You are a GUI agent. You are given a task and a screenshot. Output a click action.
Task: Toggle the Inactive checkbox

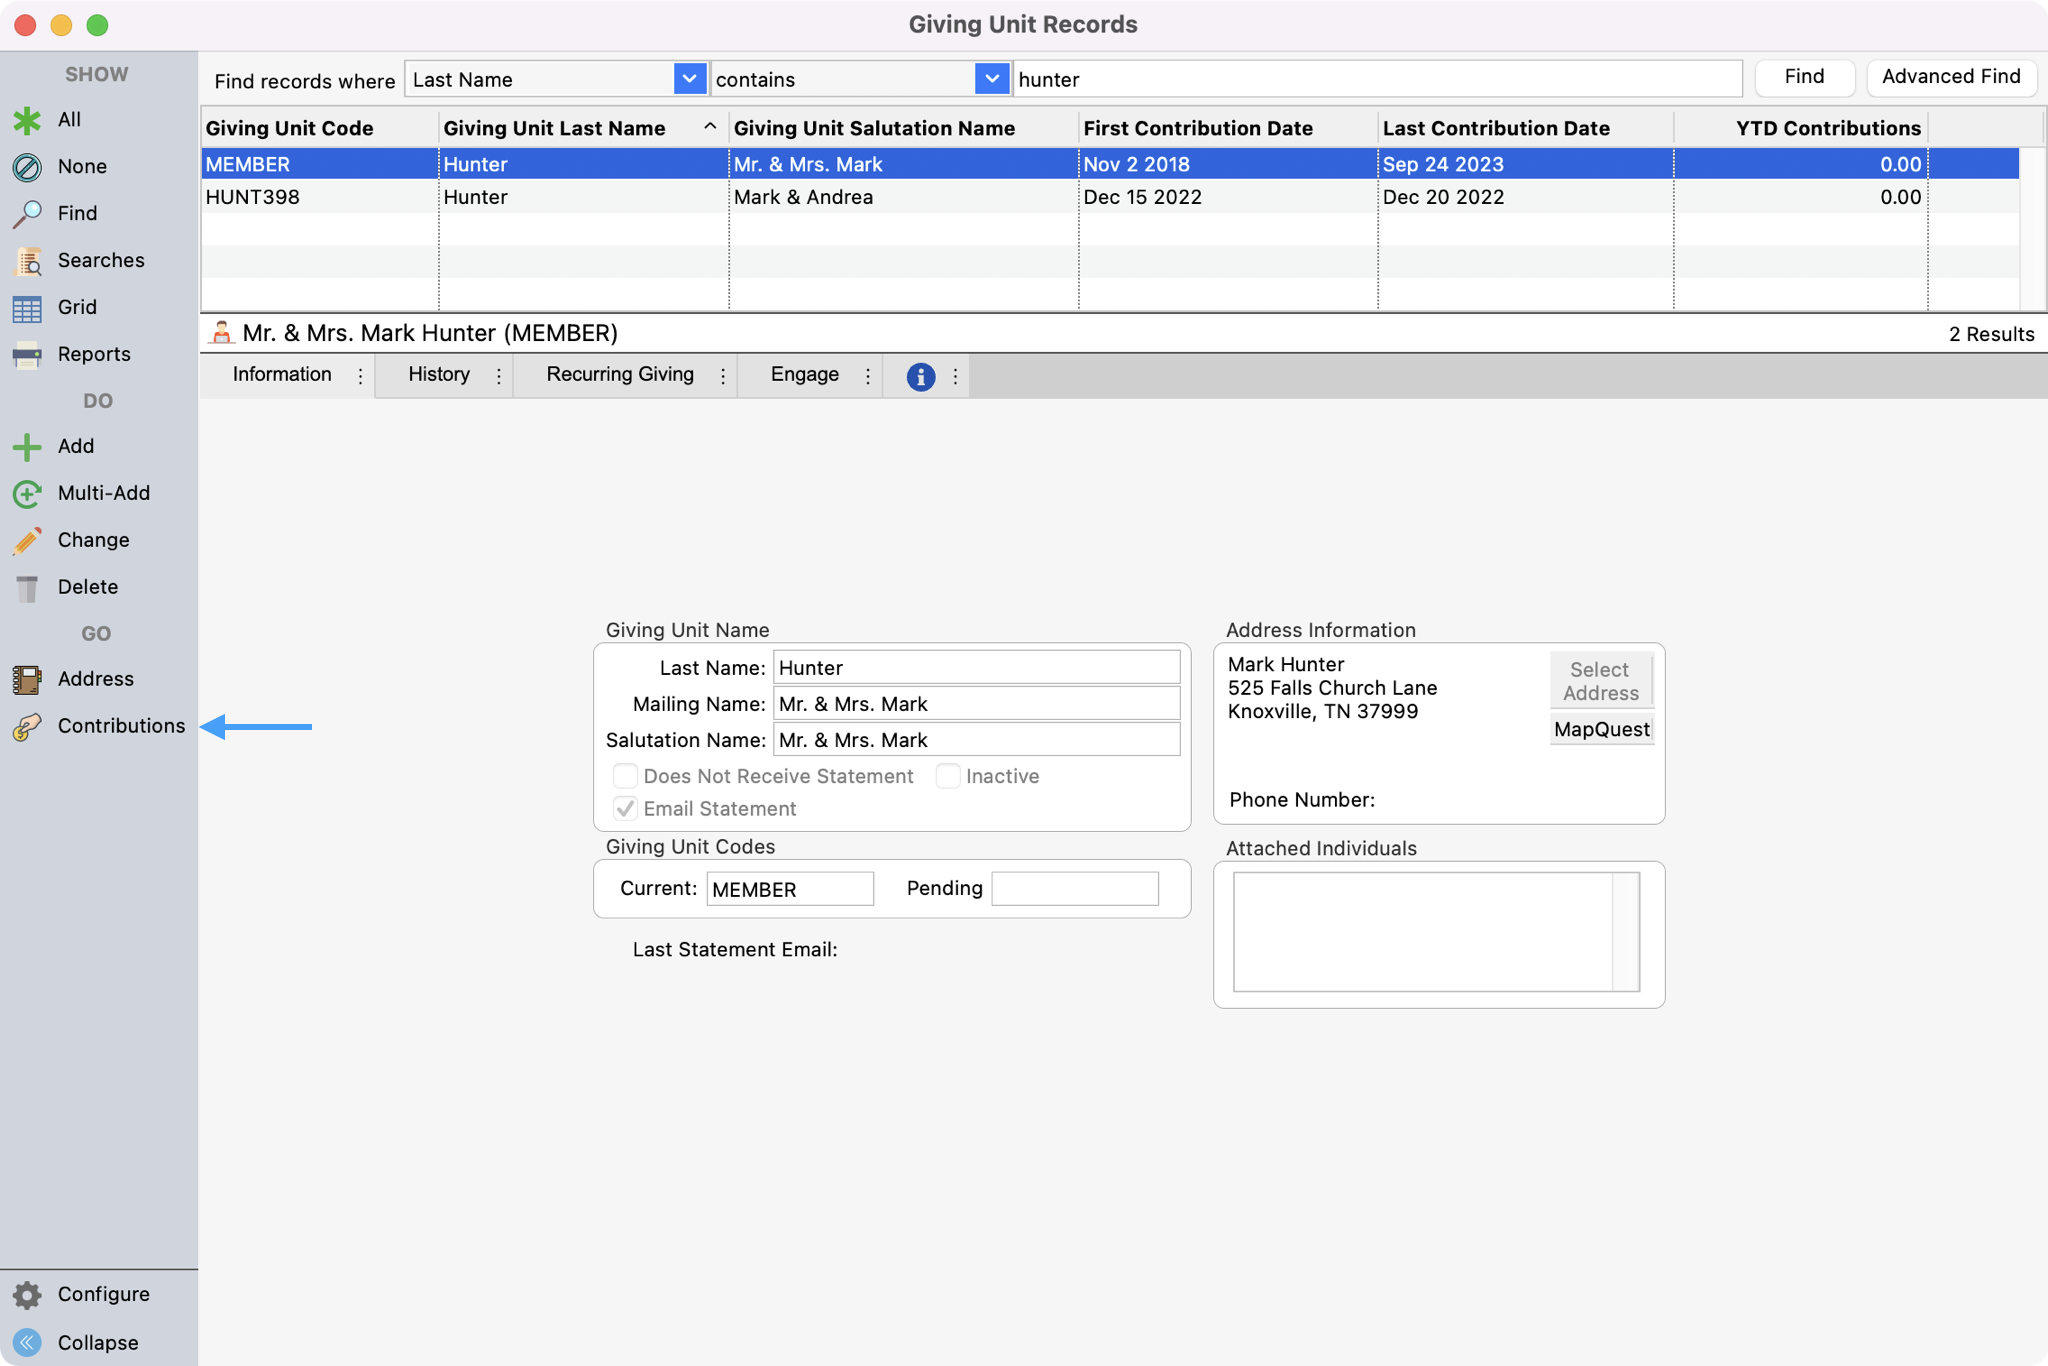[x=947, y=776]
